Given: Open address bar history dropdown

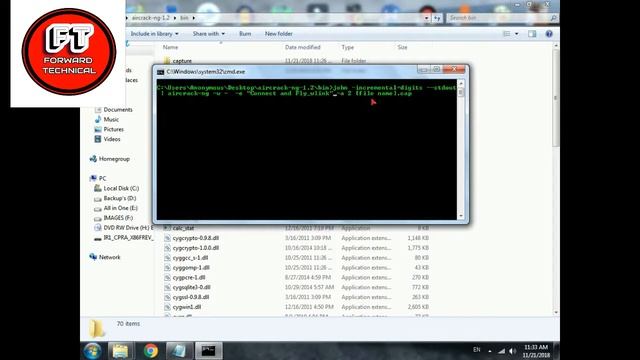Looking at the screenshot, I should pos(427,18).
